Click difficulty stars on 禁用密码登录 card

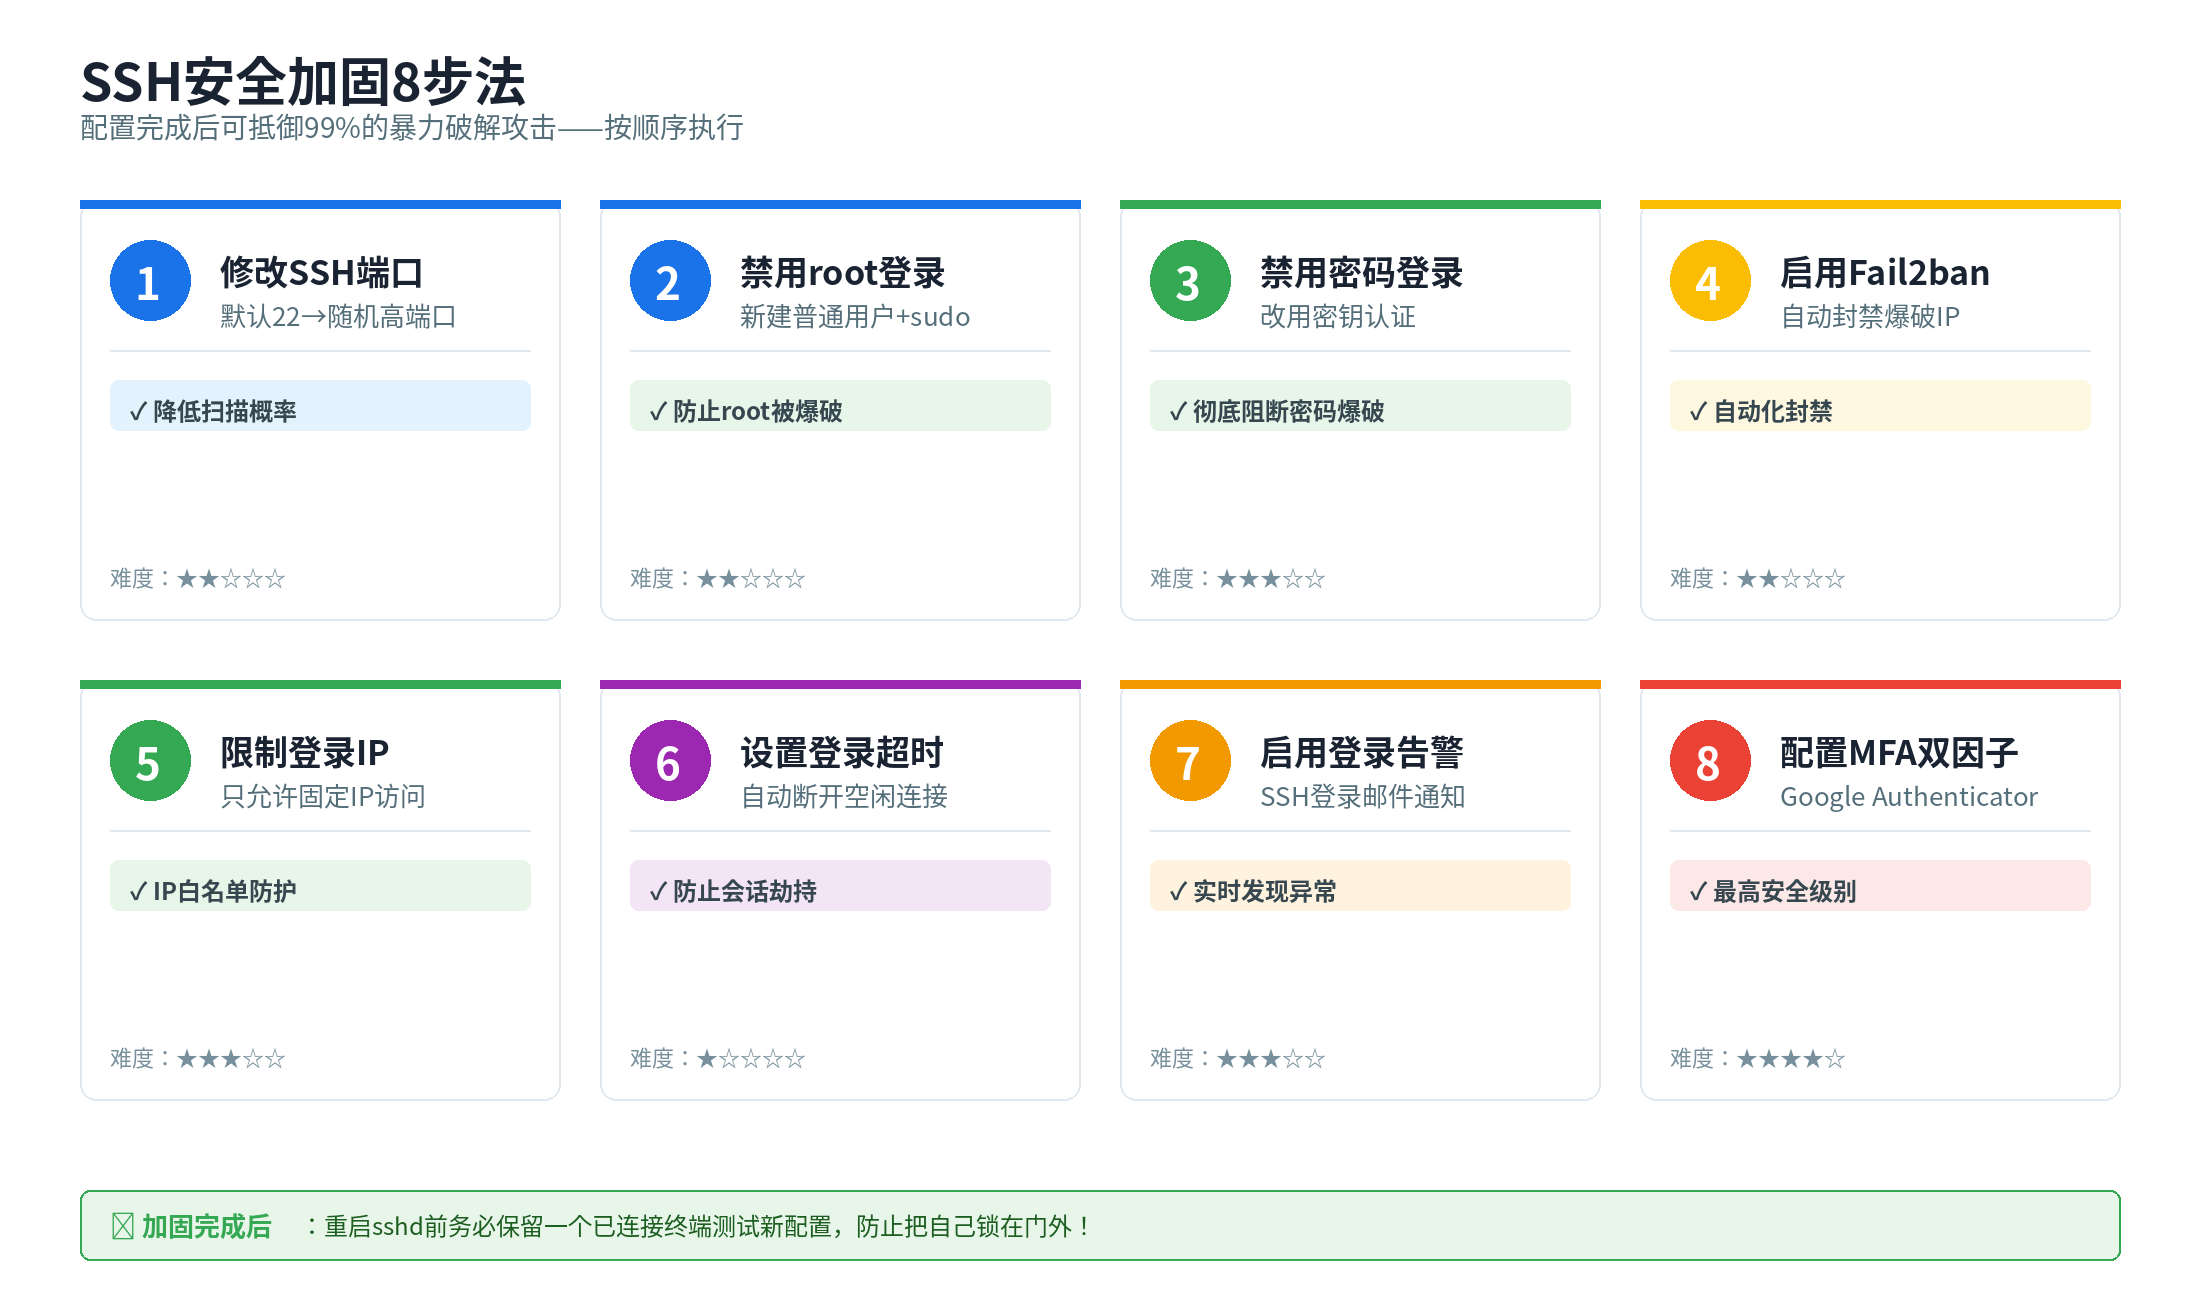[x=1271, y=578]
